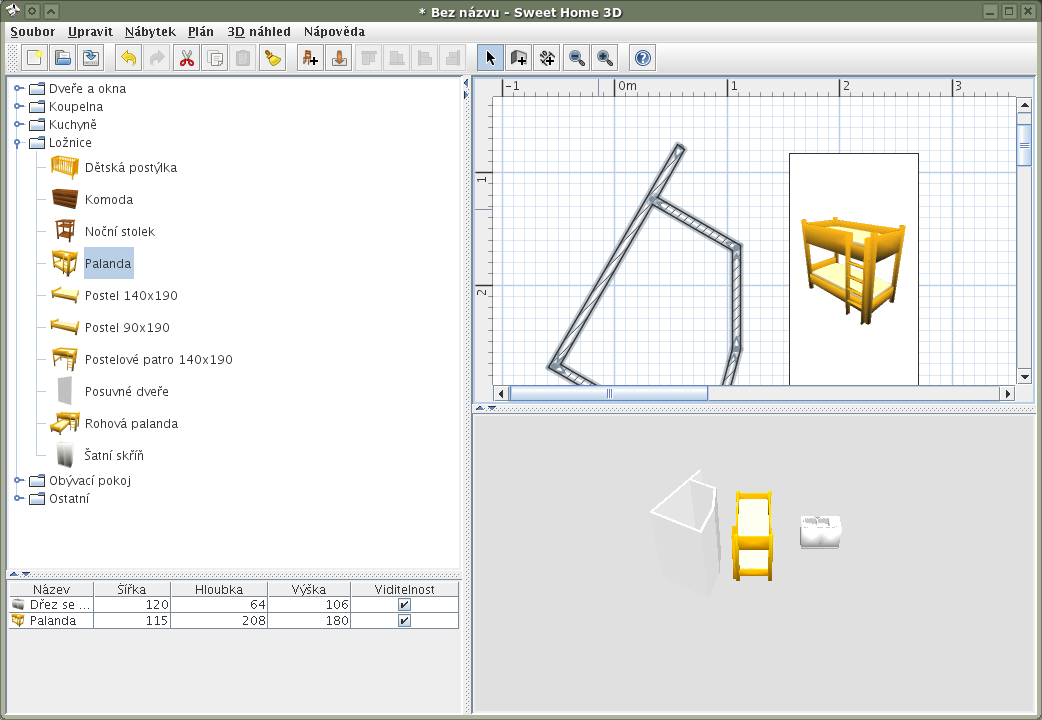
Task: Click the Zoom in magnifier icon
Action: [x=604, y=59]
